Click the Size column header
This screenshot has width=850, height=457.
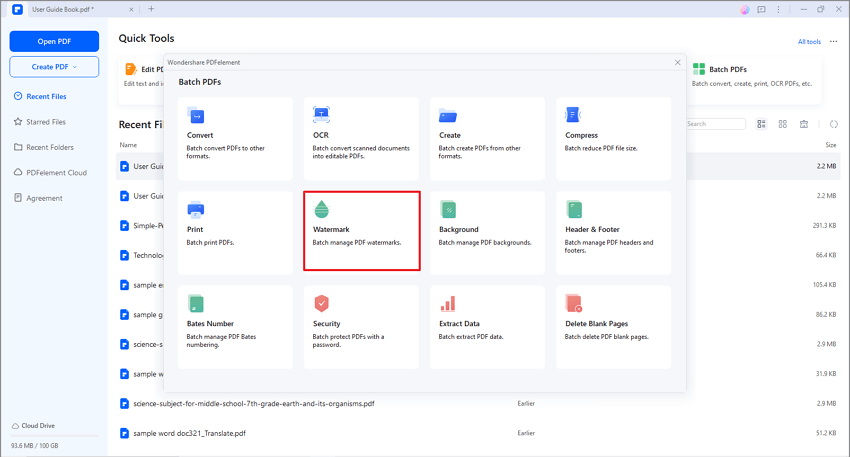tap(830, 145)
